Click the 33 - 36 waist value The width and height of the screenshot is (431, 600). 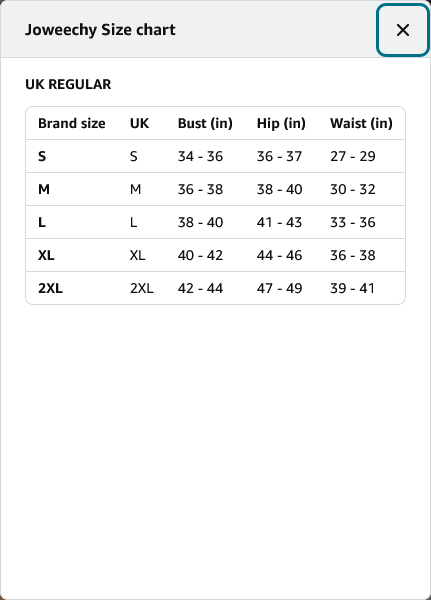pyautogui.click(x=353, y=222)
